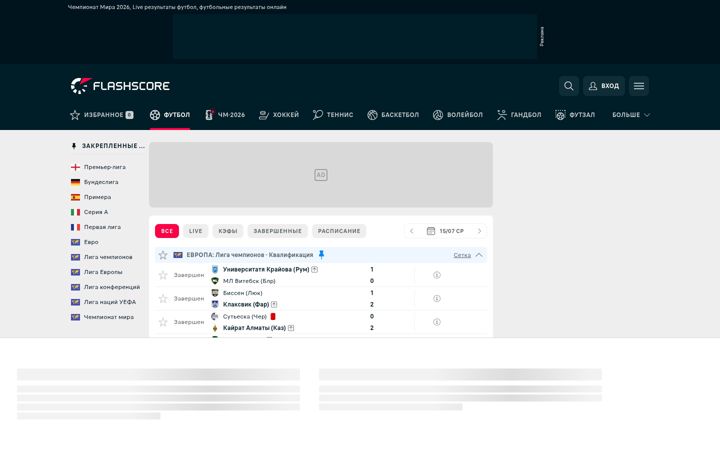720x450 pixels.
Task: Favorite the Биссен vs Клаксвик match star
Action: tap(163, 298)
